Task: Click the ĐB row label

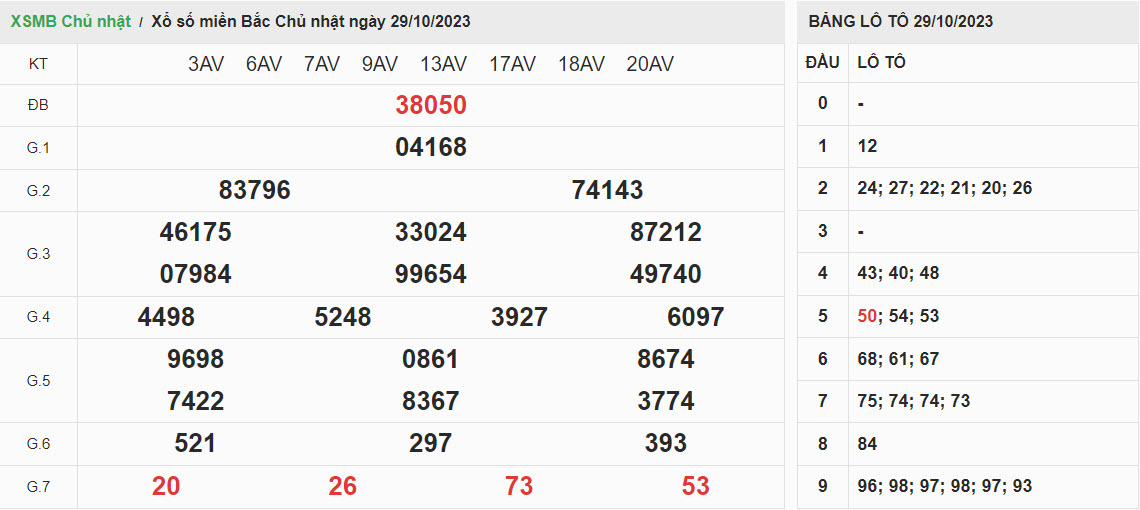Action: pos(38,105)
